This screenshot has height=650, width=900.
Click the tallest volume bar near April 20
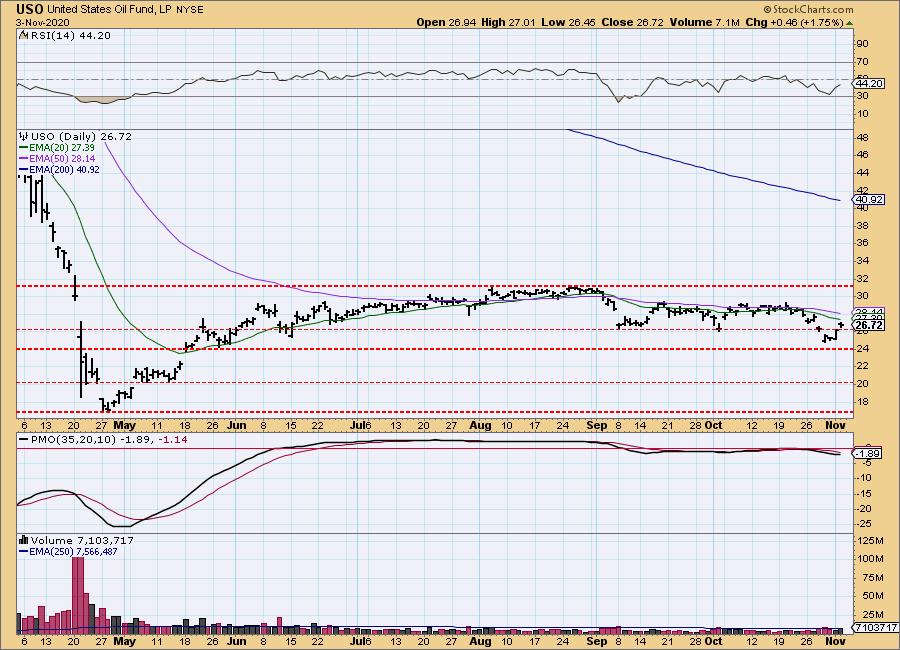(77, 594)
